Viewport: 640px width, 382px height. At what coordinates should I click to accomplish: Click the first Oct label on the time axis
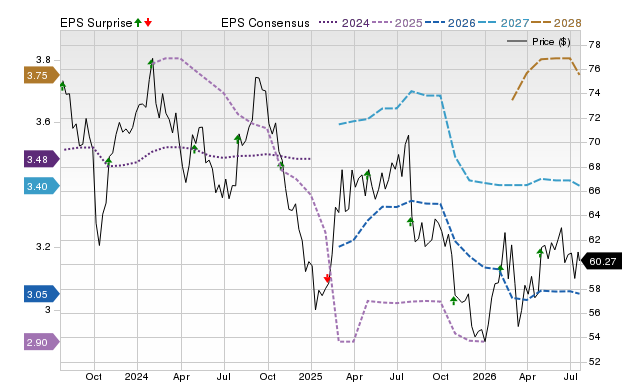pyautogui.click(x=93, y=376)
